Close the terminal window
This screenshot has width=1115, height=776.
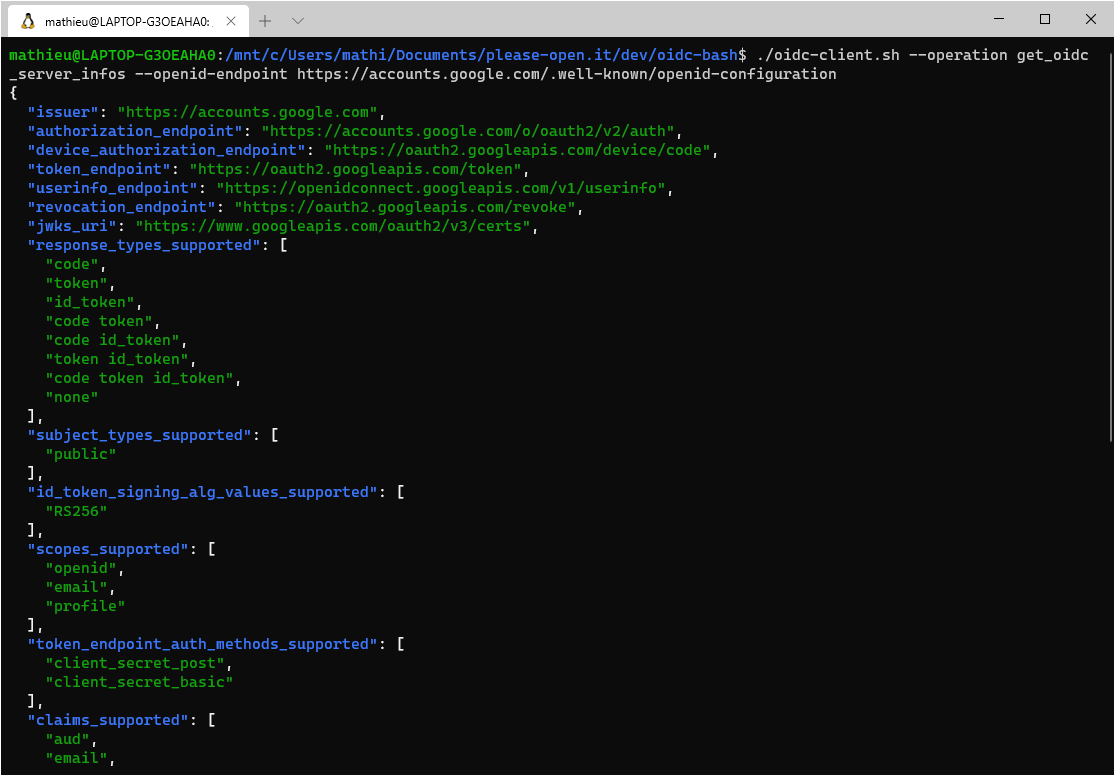(x=1090, y=20)
